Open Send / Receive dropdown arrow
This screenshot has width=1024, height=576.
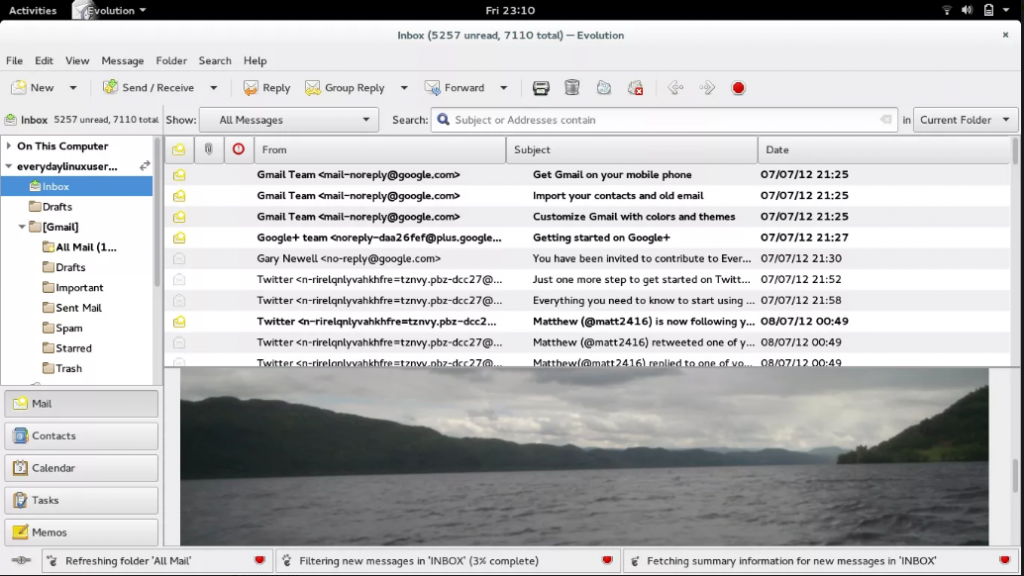point(214,88)
